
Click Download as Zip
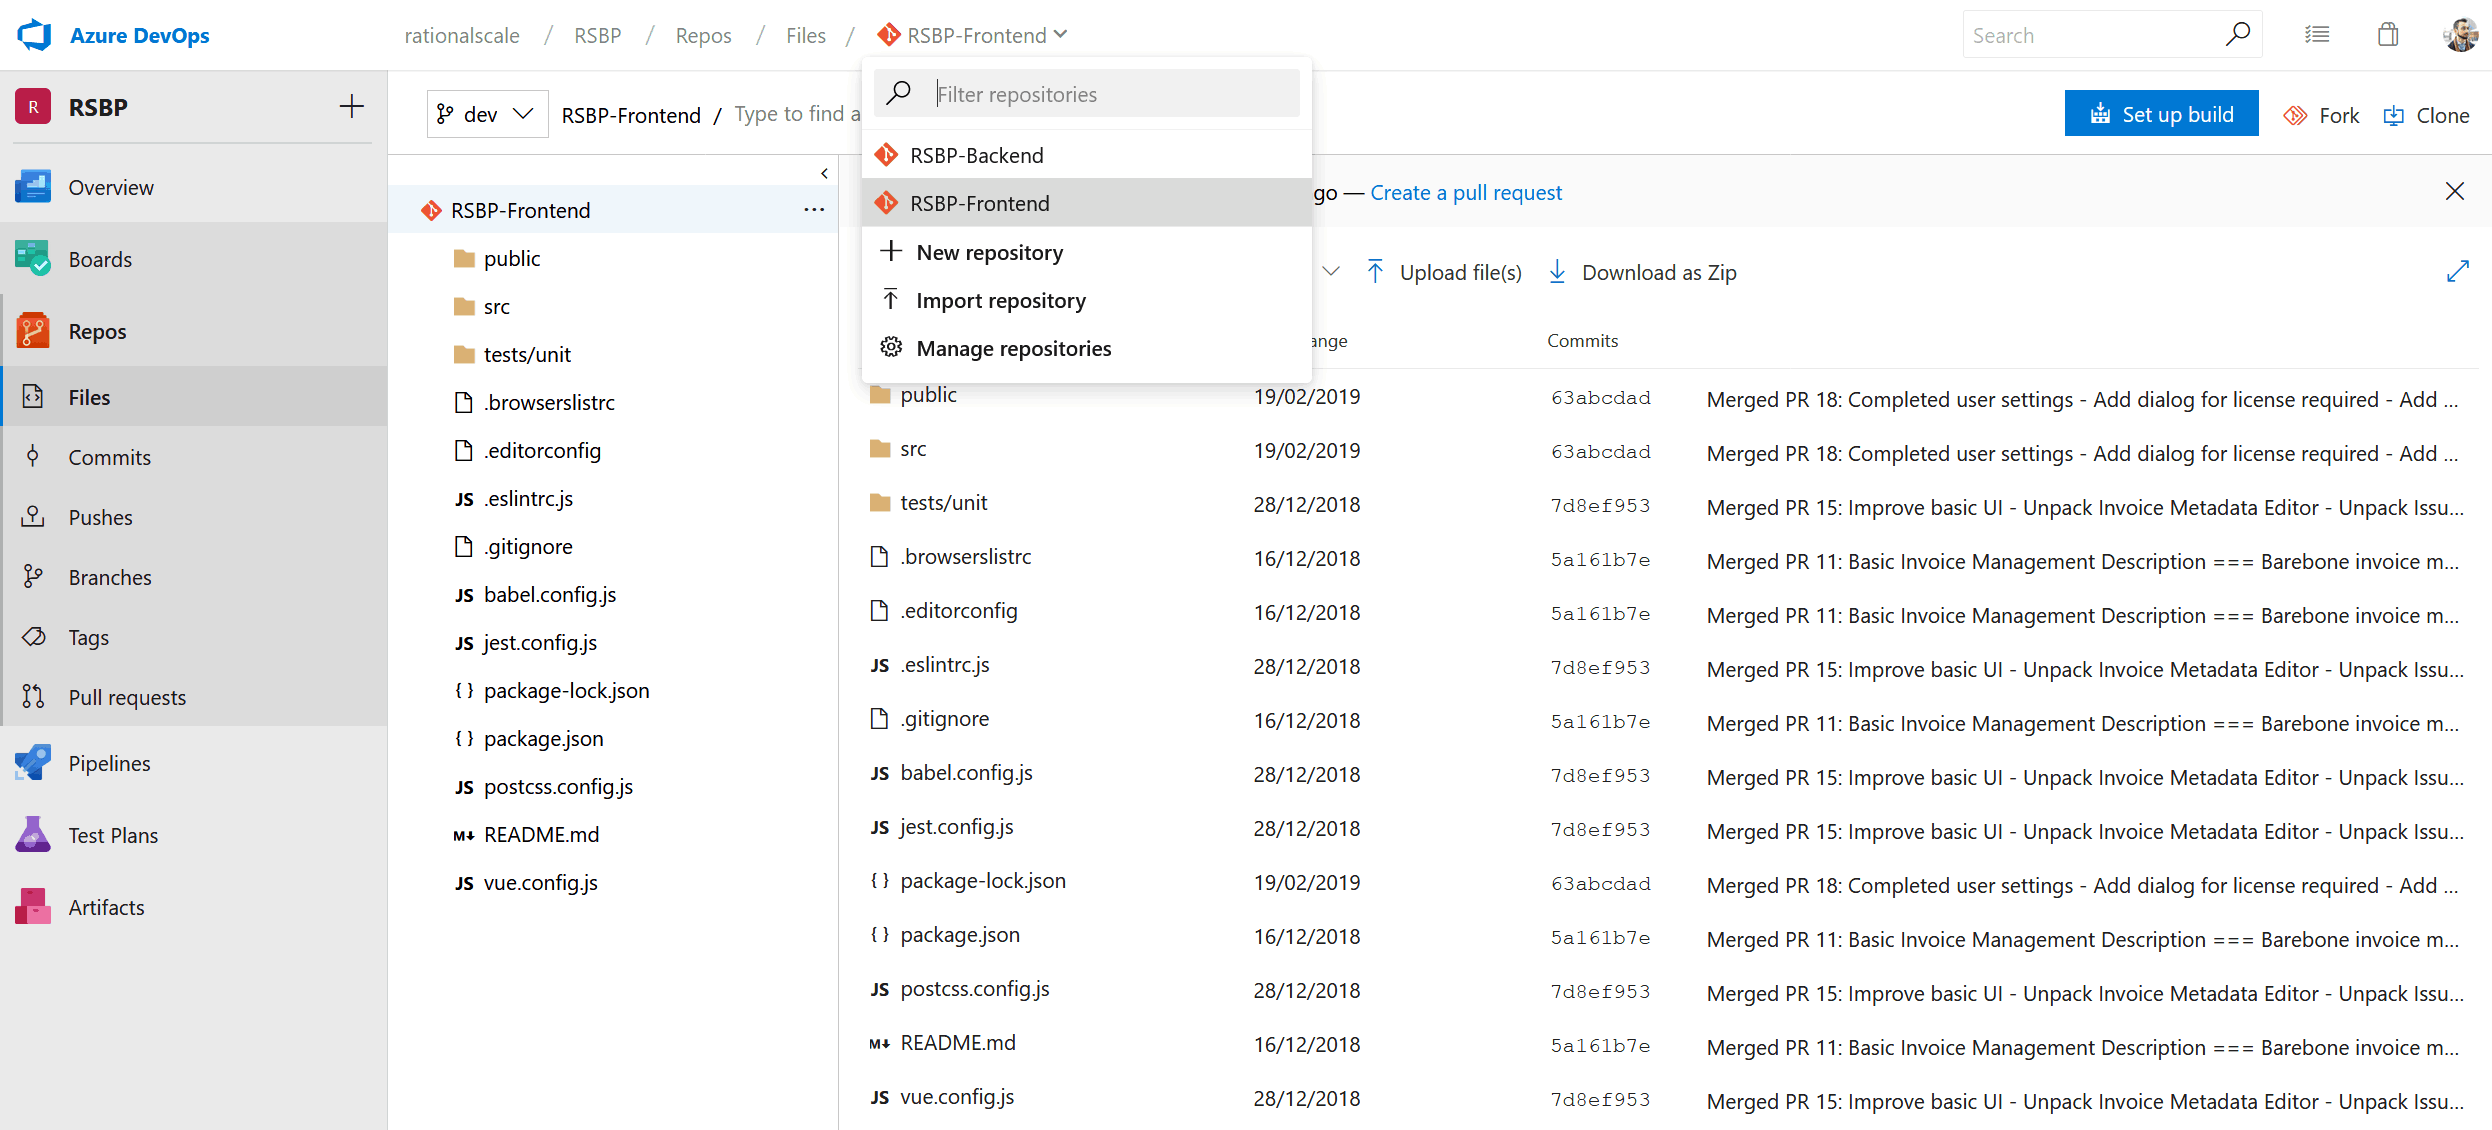1642,272
